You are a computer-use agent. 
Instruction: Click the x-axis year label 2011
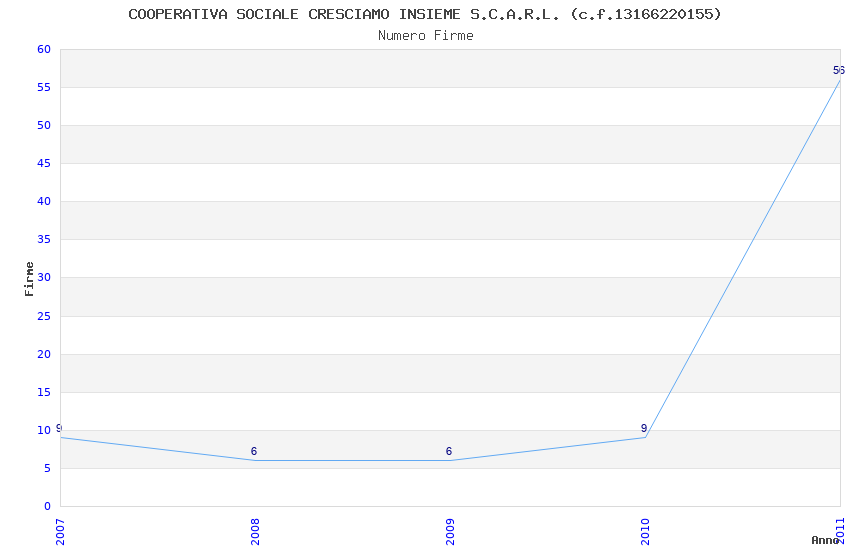840,532
